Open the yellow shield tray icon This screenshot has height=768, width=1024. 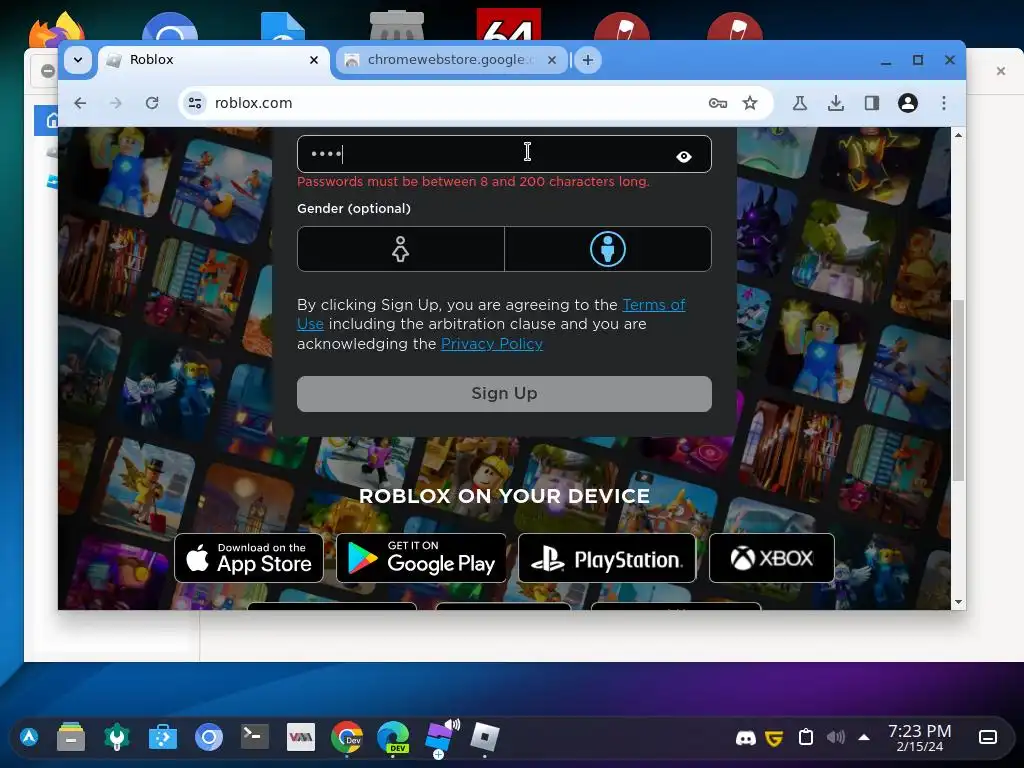click(774, 738)
